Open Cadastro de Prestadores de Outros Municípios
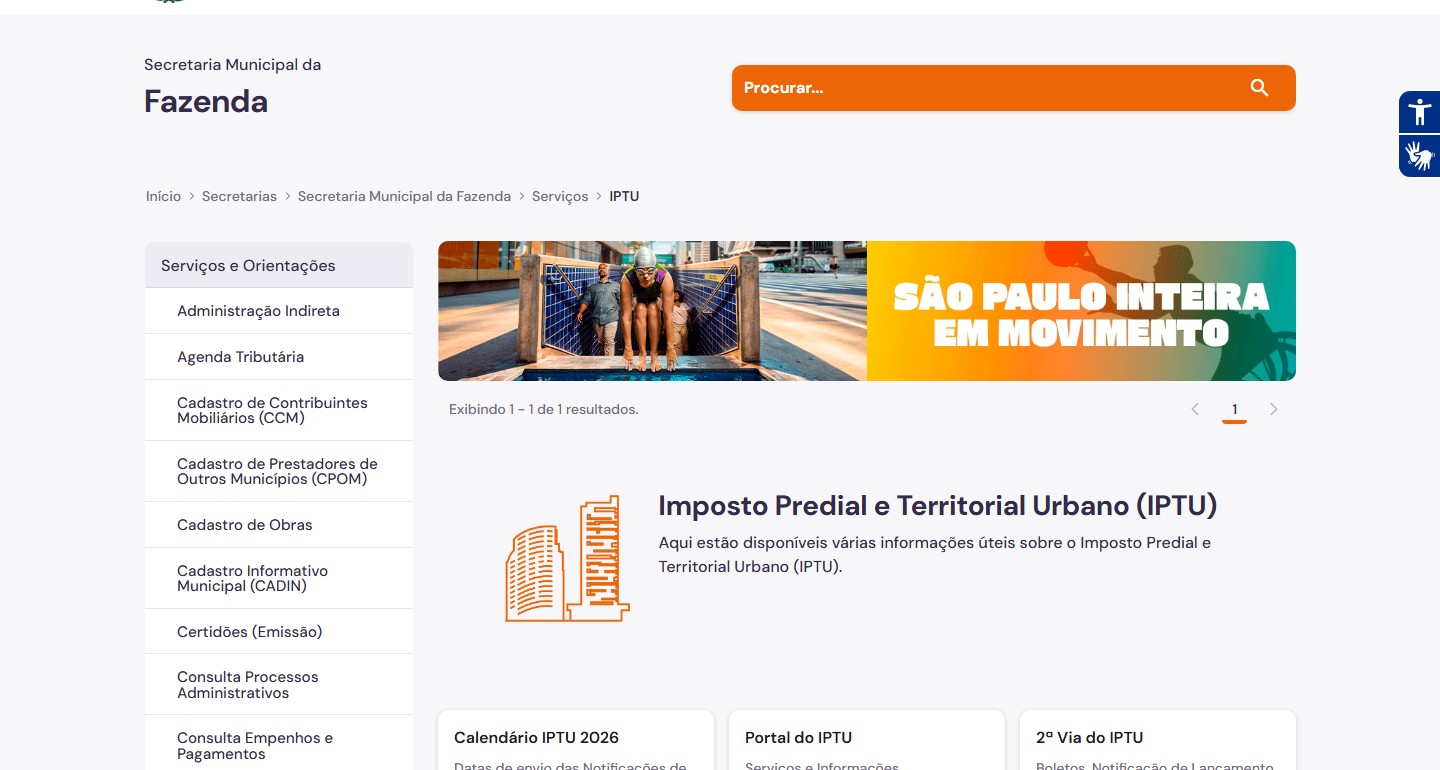The height and width of the screenshot is (770, 1440). (x=279, y=471)
